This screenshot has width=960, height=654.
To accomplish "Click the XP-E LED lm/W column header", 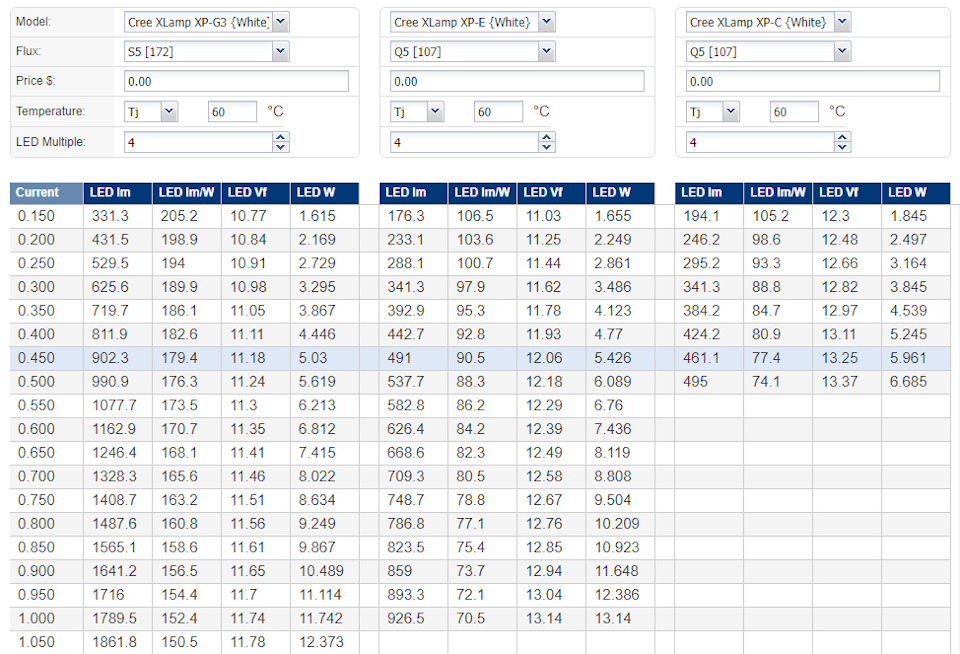I will [482, 192].
